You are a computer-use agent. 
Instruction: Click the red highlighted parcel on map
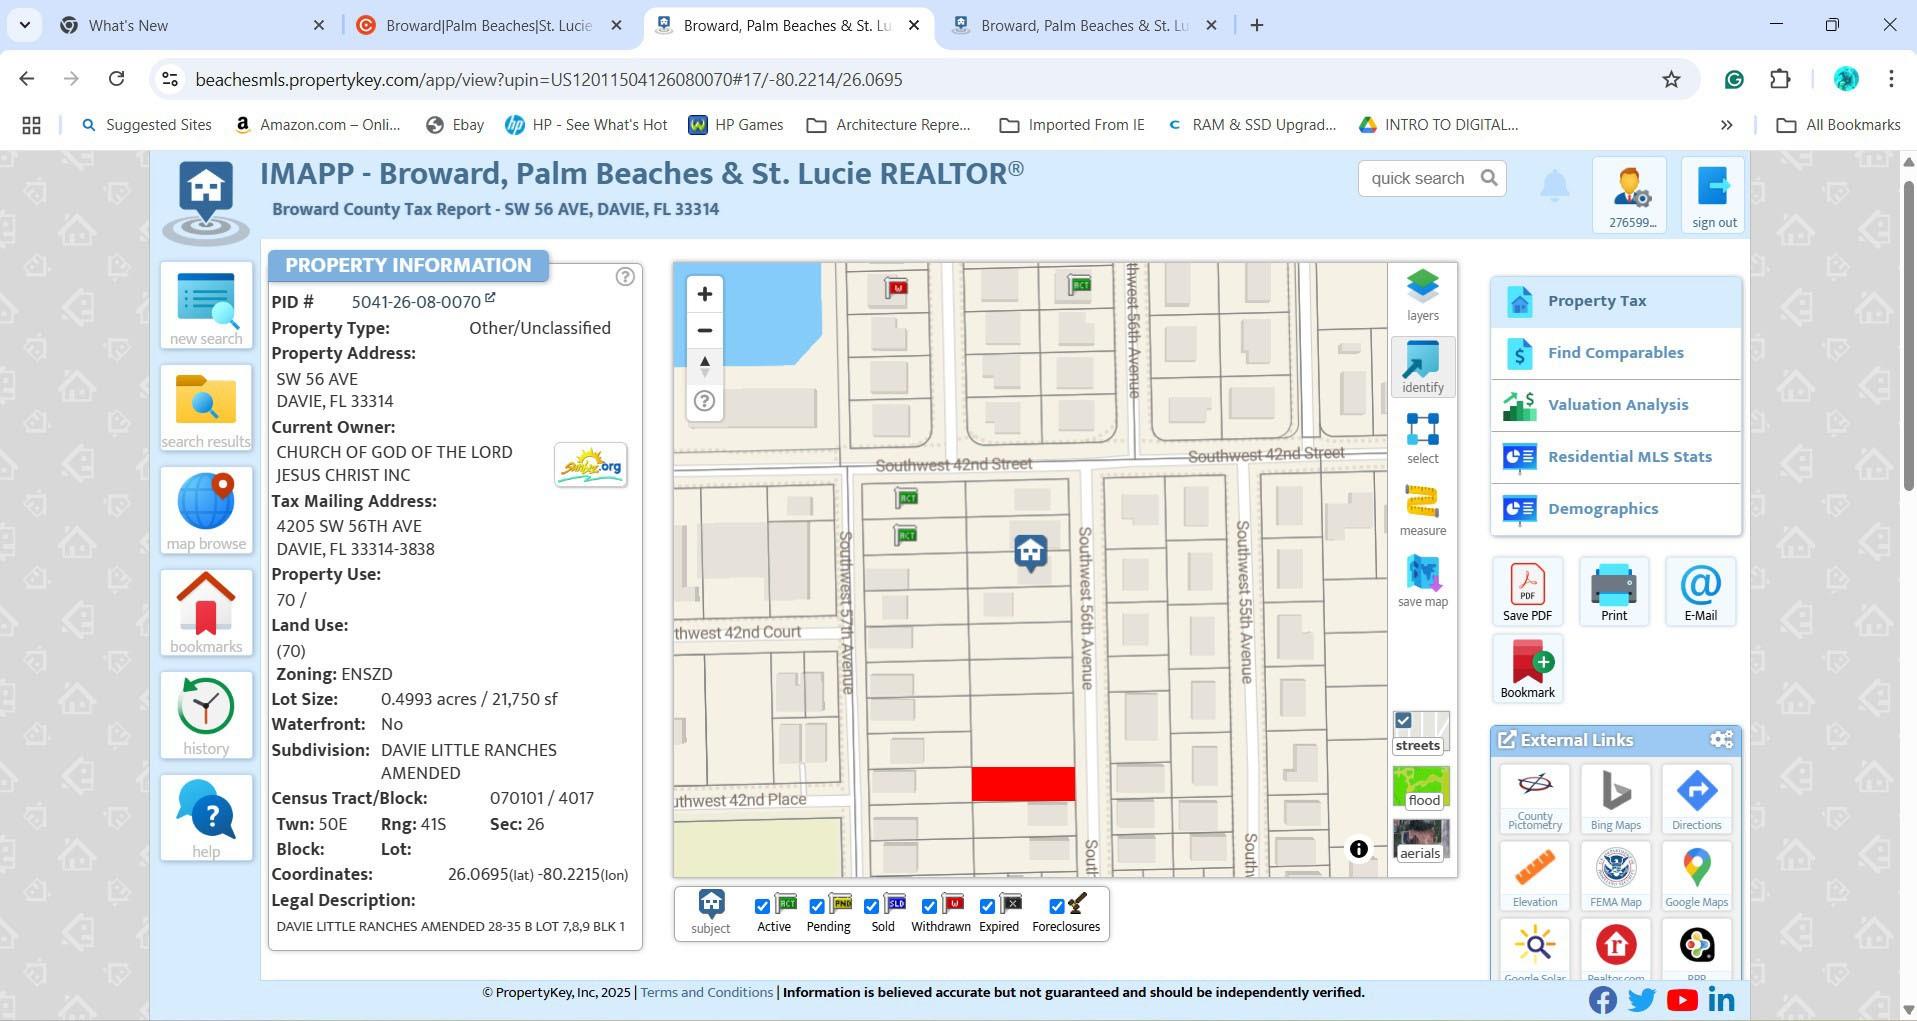(1022, 784)
